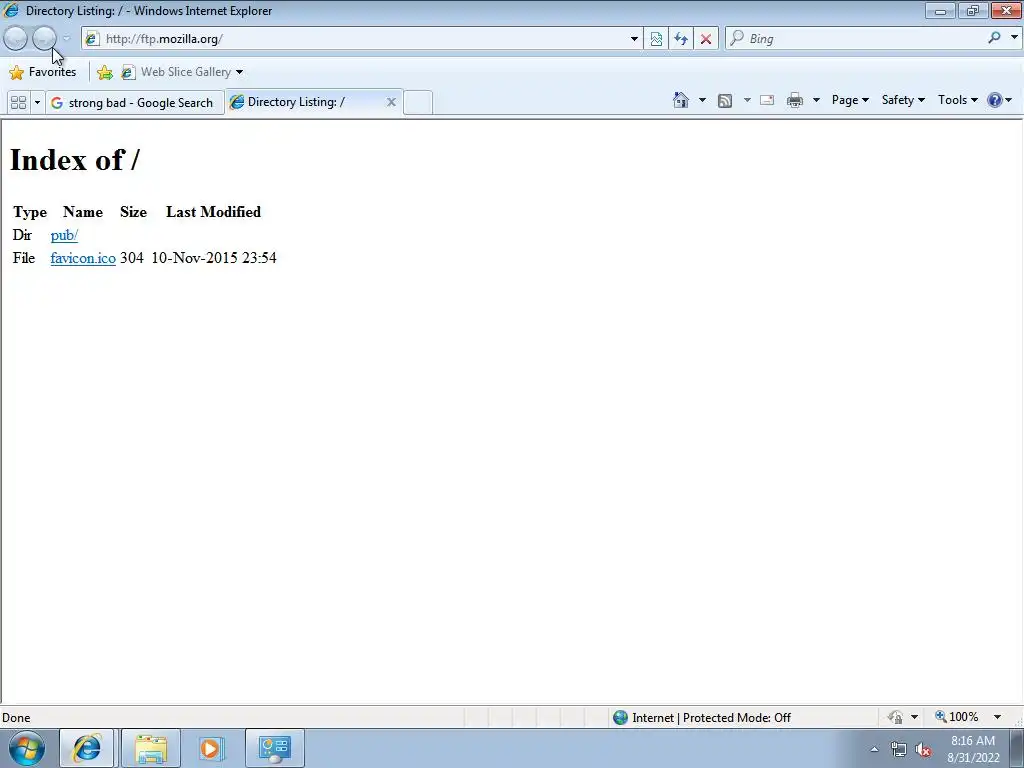Open the Windows Start menu

26,748
